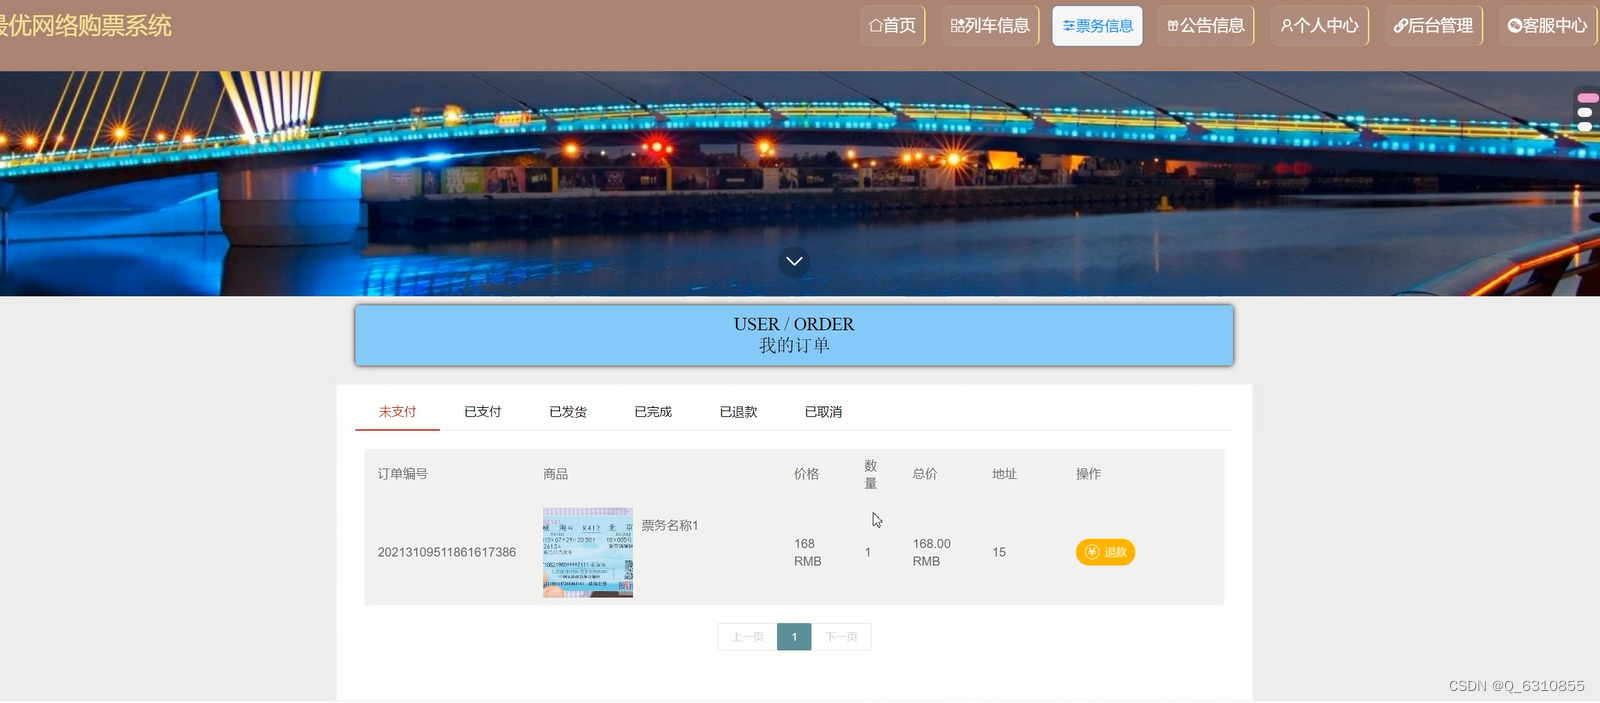This screenshot has height=703, width=1600.
Task: Click the 168 RMB price value
Action: coord(807,552)
